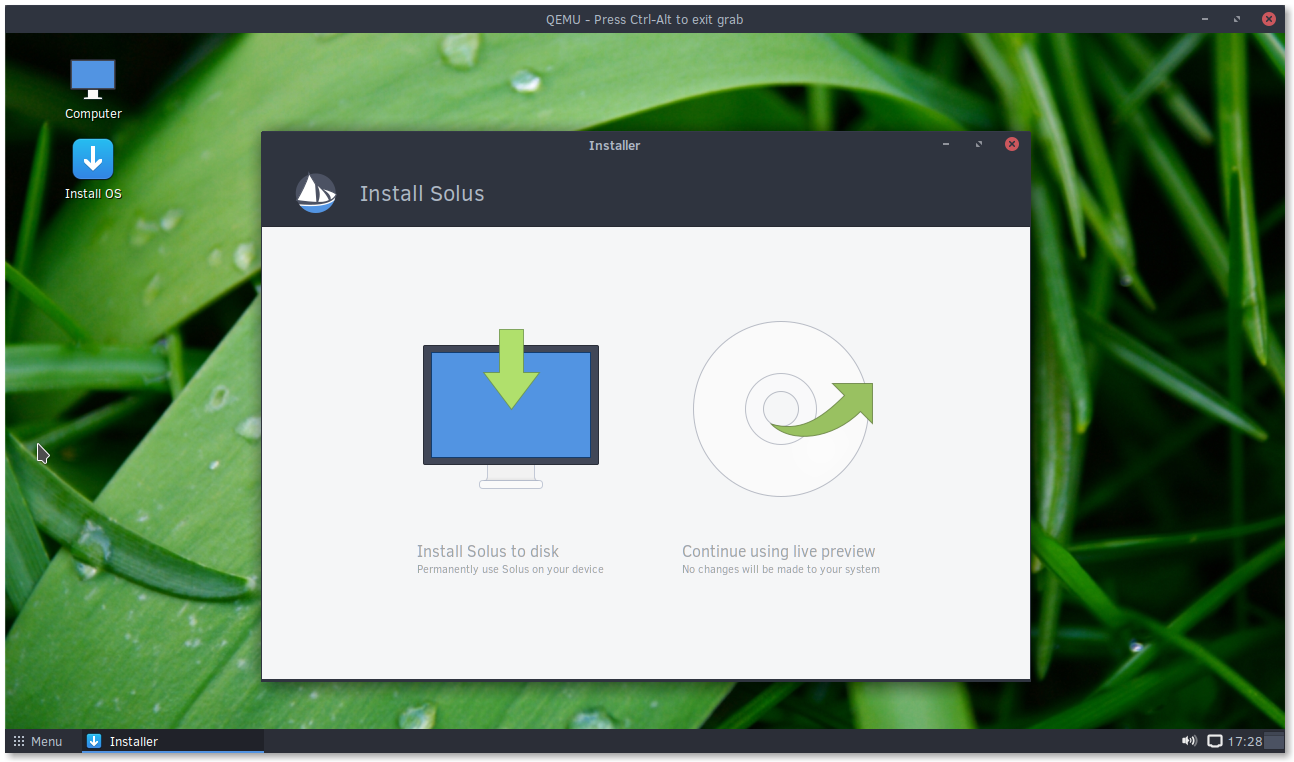Open the Install OS desktop shortcut
Image resolution: width=1294 pixels, height=762 pixels.
(93, 169)
